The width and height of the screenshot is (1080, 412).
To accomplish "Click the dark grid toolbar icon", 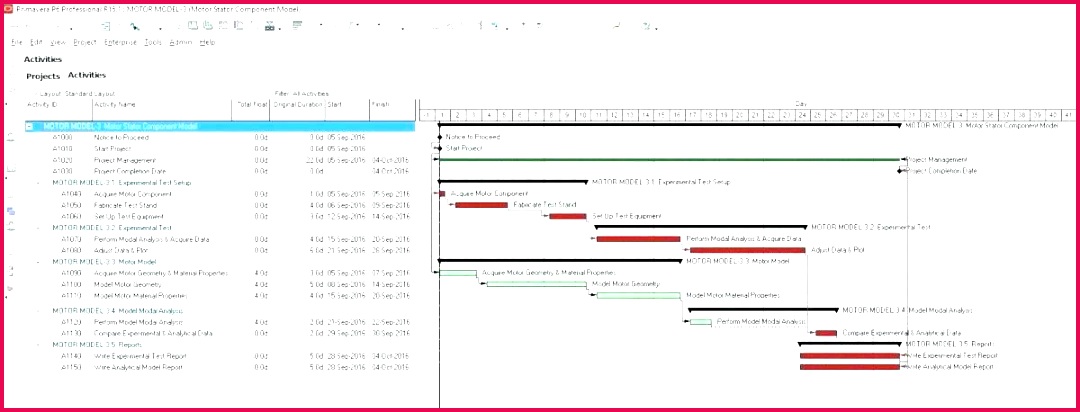I will 269,26.
